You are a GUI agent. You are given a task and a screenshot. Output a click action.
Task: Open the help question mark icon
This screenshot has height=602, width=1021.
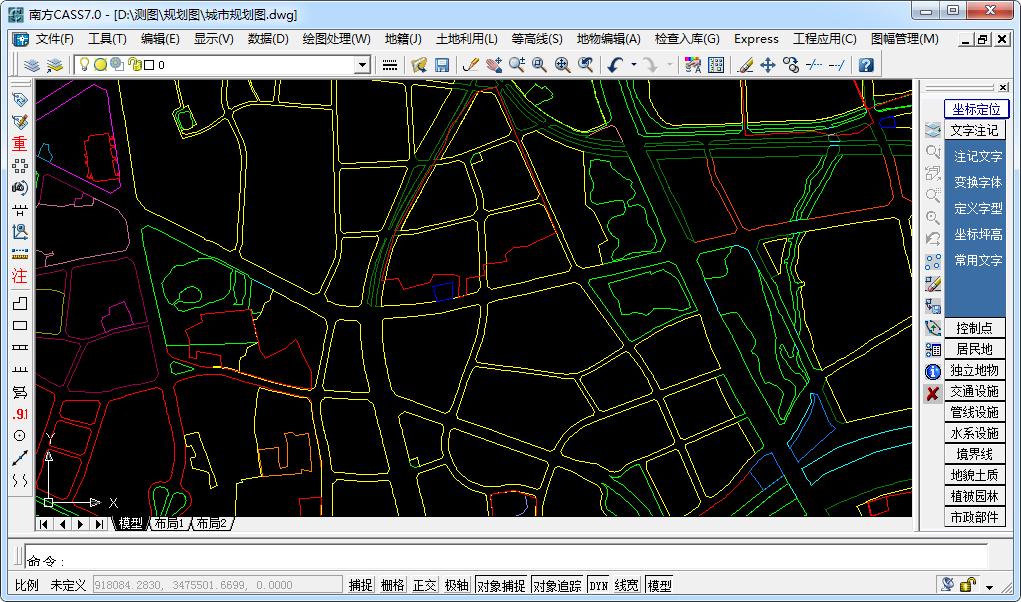click(x=866, y=65)
